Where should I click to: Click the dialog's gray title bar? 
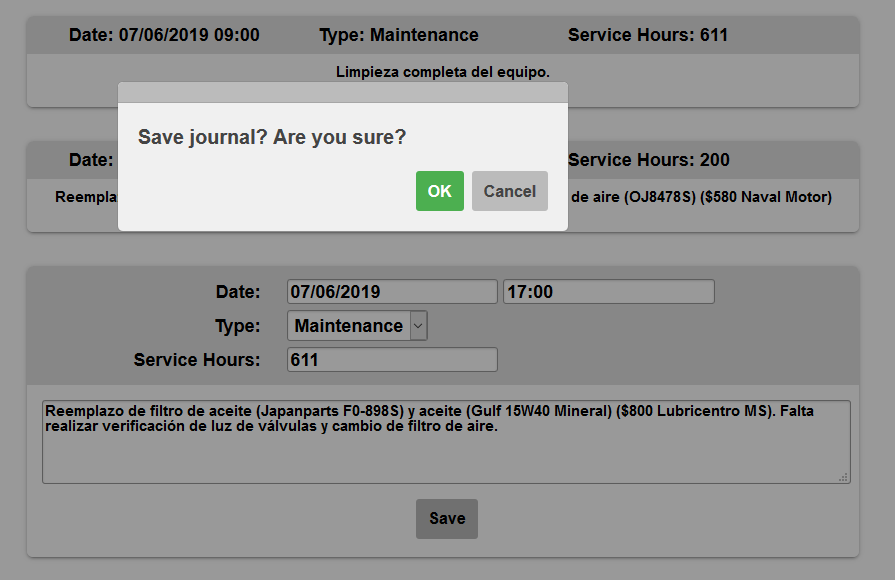click(x=343, y=92)
